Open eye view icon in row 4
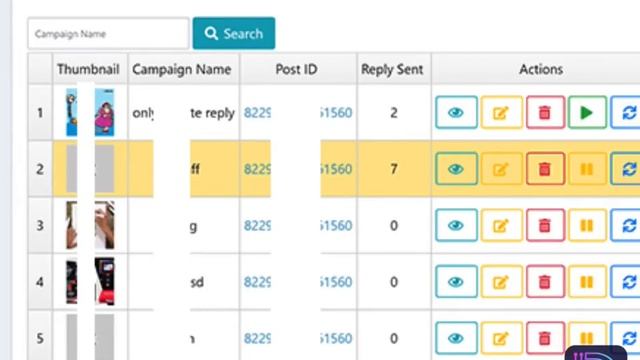The width and height of the screenshot is (640, 360). 456,282
